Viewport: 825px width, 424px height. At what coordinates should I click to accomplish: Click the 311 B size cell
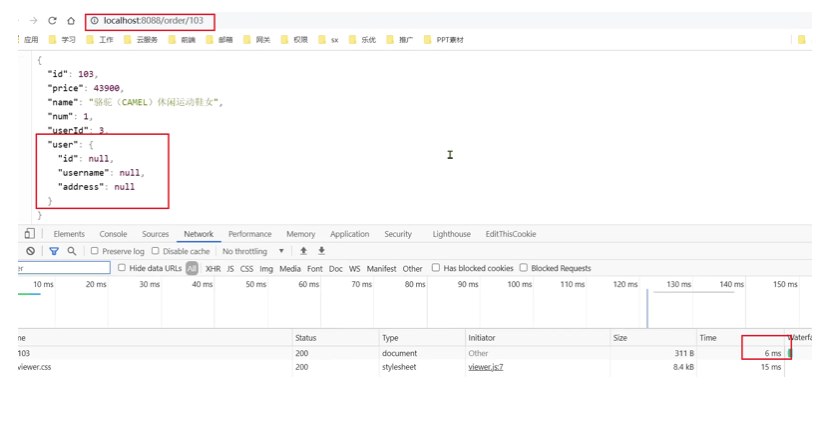(x=685, y=353)
